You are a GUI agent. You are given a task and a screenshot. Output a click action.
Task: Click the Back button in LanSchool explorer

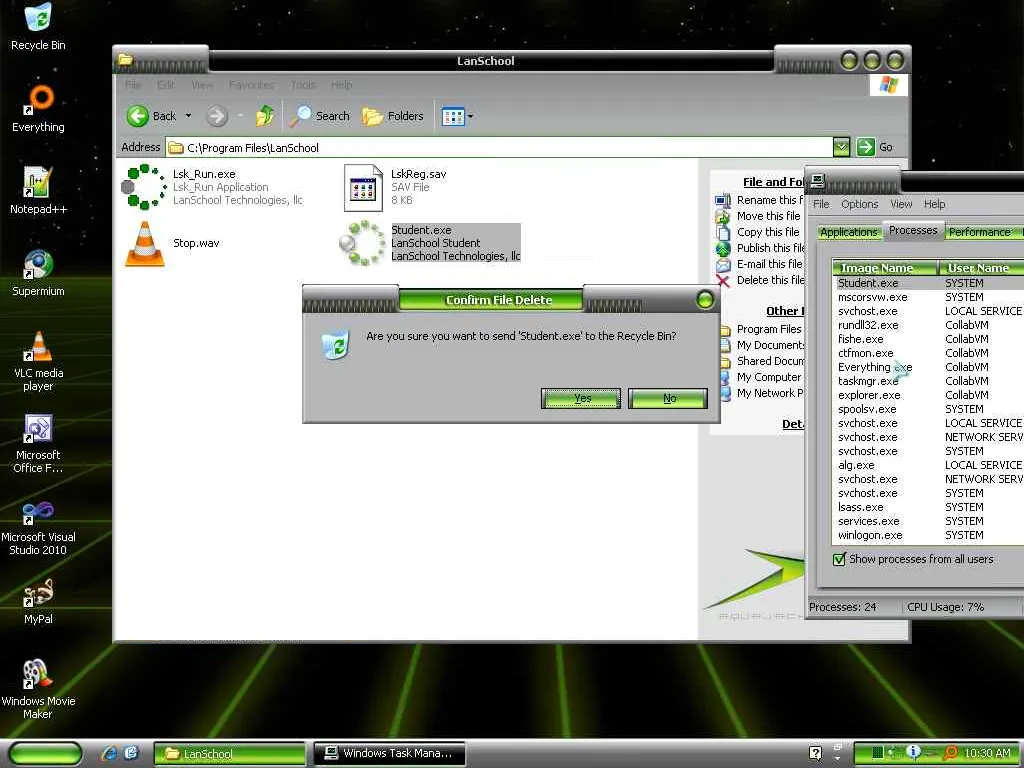[x=152, y=116]
